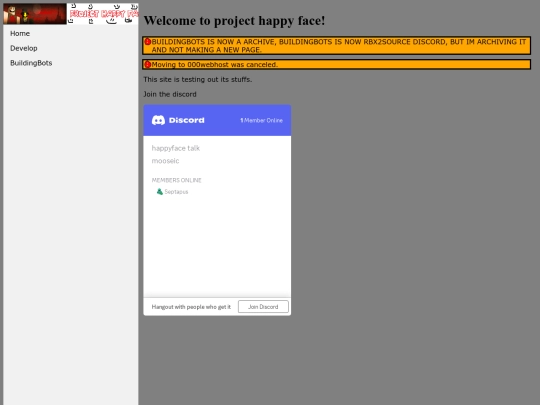The height and width of the screenshot is (405, 540).
Task: Click 'Hangout with people who get it' text
Action: 191,307
